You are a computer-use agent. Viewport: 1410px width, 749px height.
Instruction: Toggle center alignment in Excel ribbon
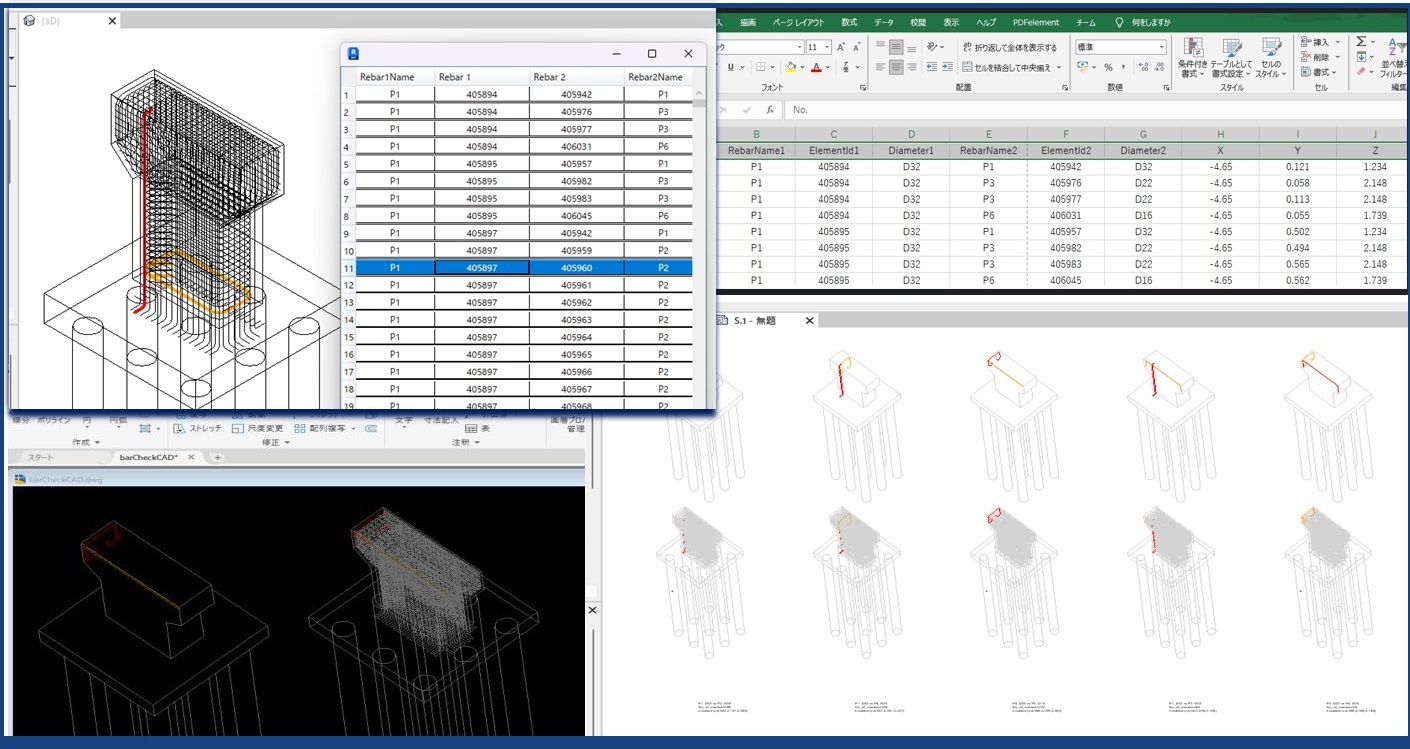pos(896,67)
